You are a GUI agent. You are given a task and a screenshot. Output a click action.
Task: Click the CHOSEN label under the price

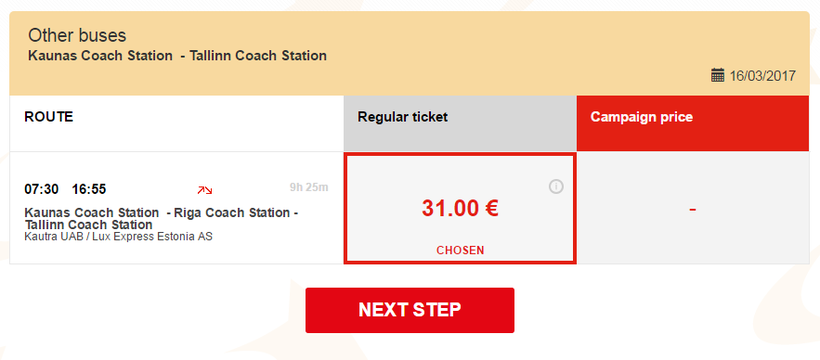(x=460, y=251)
